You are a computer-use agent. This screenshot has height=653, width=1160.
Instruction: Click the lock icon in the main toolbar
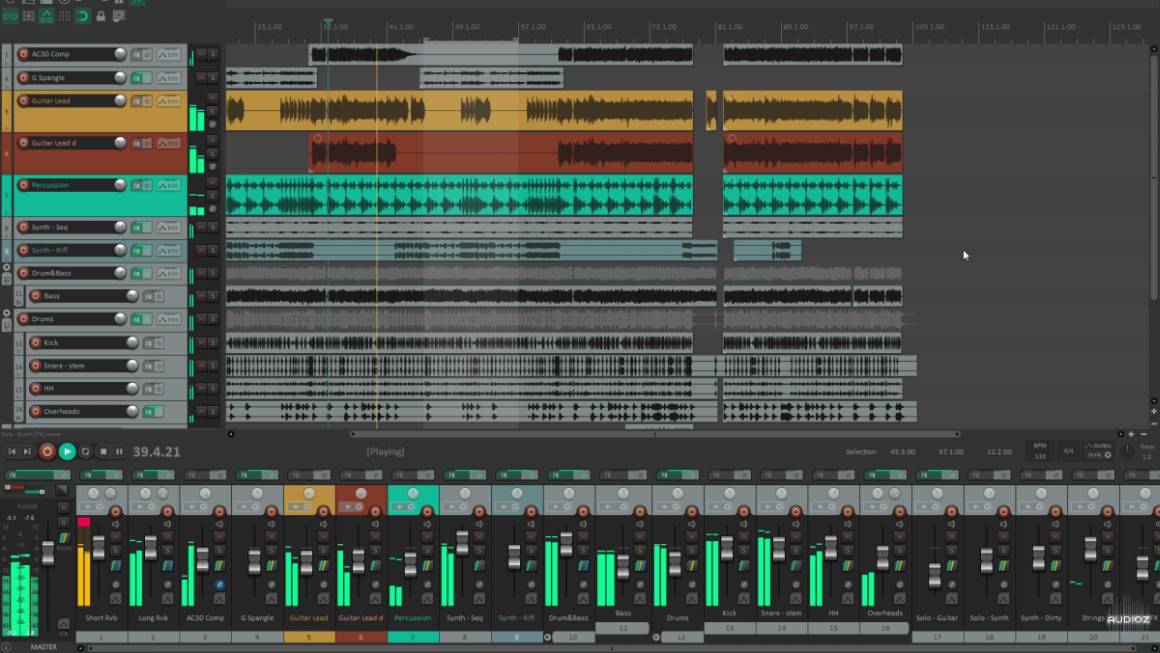click(101, 16)
